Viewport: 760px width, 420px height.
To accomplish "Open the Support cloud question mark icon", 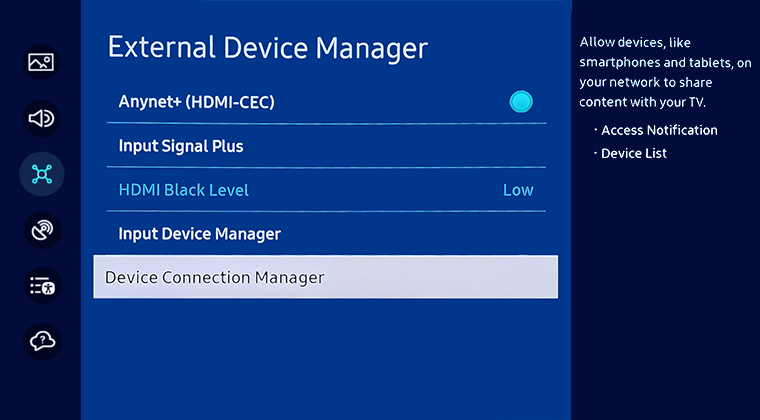I will click(x=41, y=341).
